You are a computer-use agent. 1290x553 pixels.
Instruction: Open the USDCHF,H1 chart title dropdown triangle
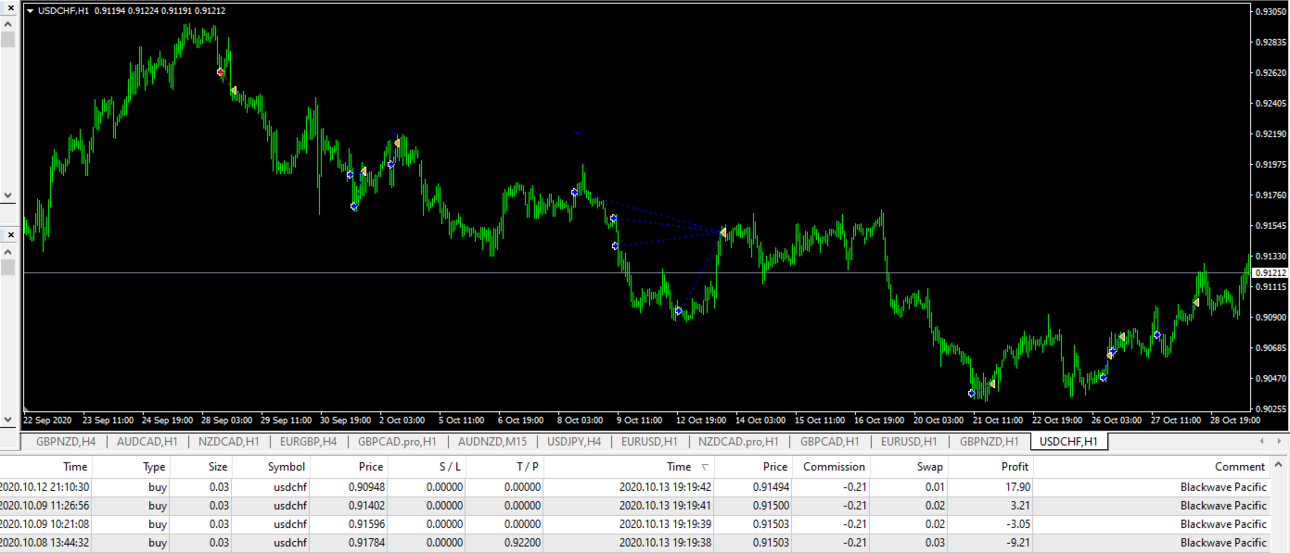pyautogui.click(x=30, y=11)
